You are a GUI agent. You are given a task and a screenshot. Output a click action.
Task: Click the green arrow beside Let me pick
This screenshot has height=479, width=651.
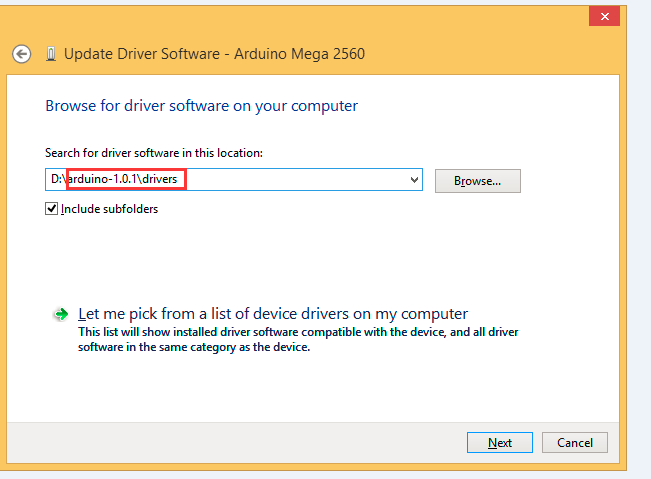tap(61, 314)
